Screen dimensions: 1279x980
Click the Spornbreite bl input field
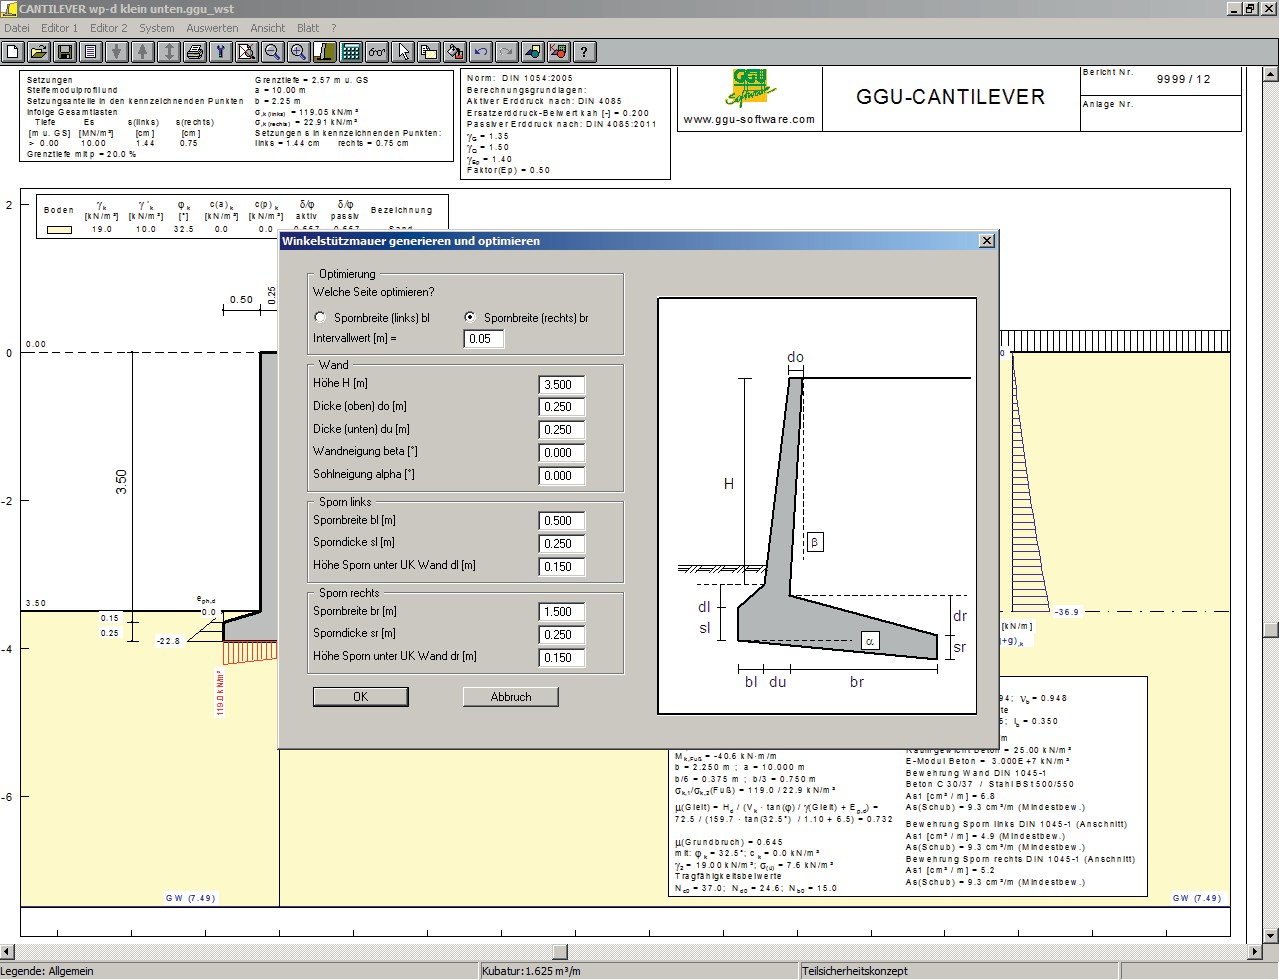coord(562,521)
